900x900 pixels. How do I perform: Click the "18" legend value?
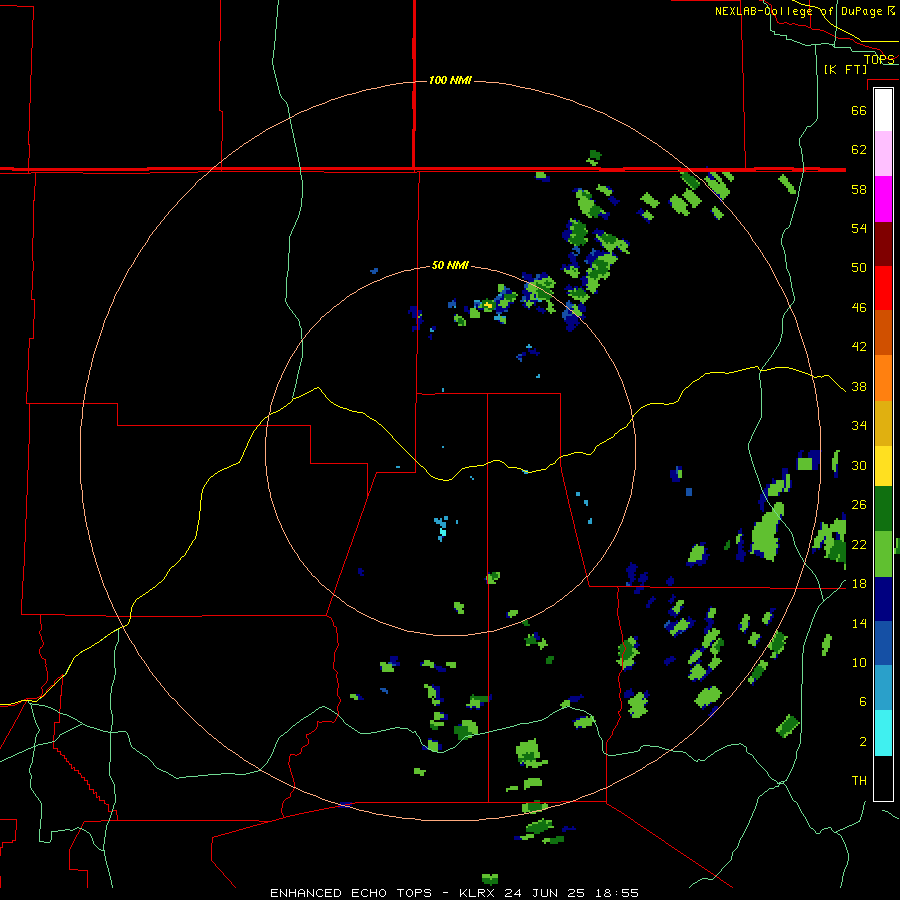click(x=859, y=584)
